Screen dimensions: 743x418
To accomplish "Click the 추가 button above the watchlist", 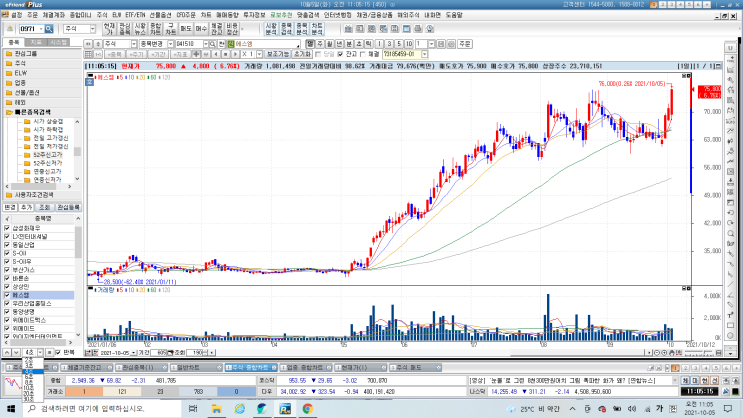I will tap(27, 208).
